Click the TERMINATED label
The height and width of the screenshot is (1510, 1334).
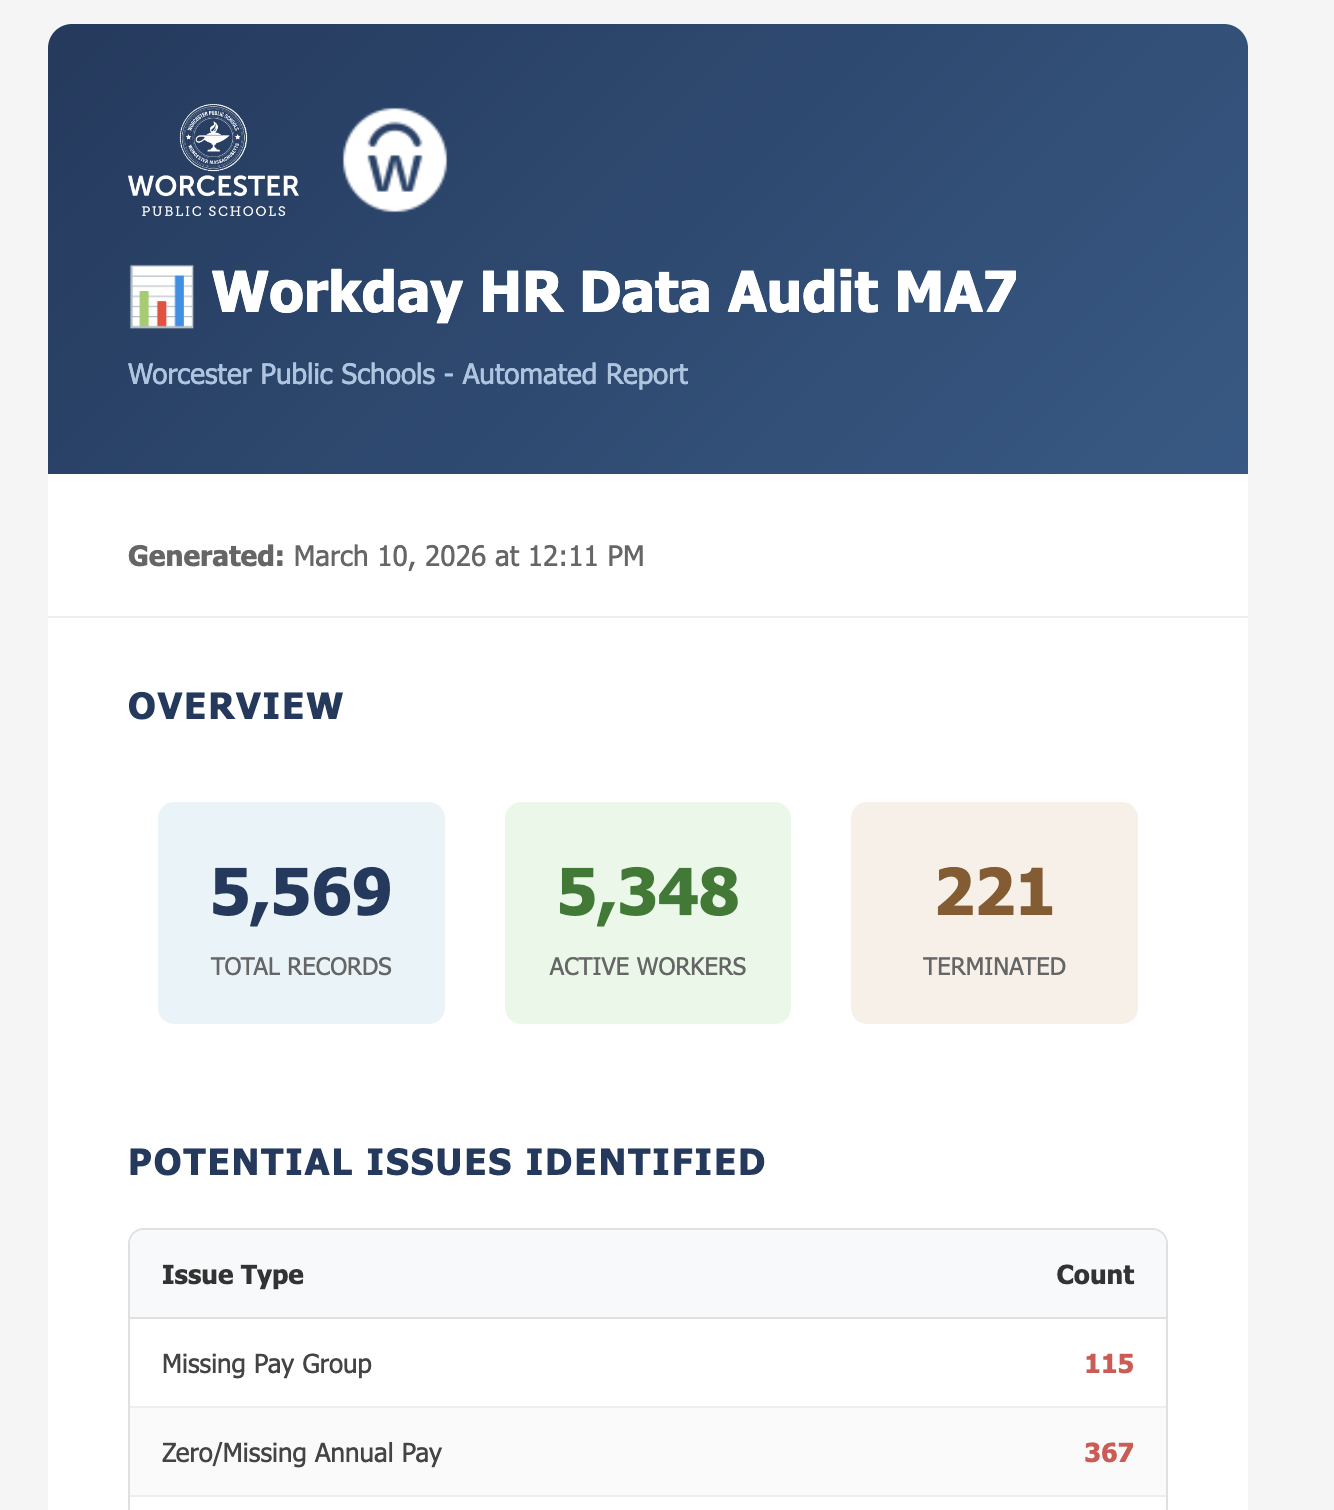point(993,966)
